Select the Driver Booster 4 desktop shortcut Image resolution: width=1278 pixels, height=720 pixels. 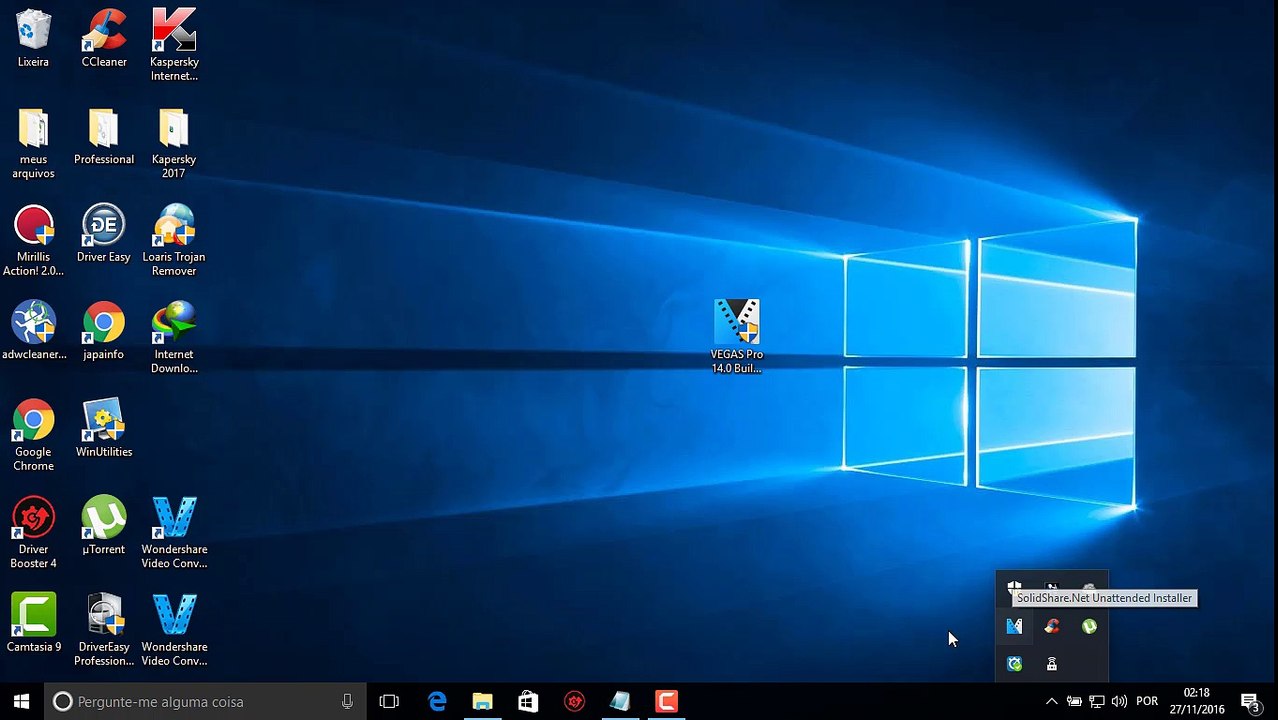pos(33,533)
